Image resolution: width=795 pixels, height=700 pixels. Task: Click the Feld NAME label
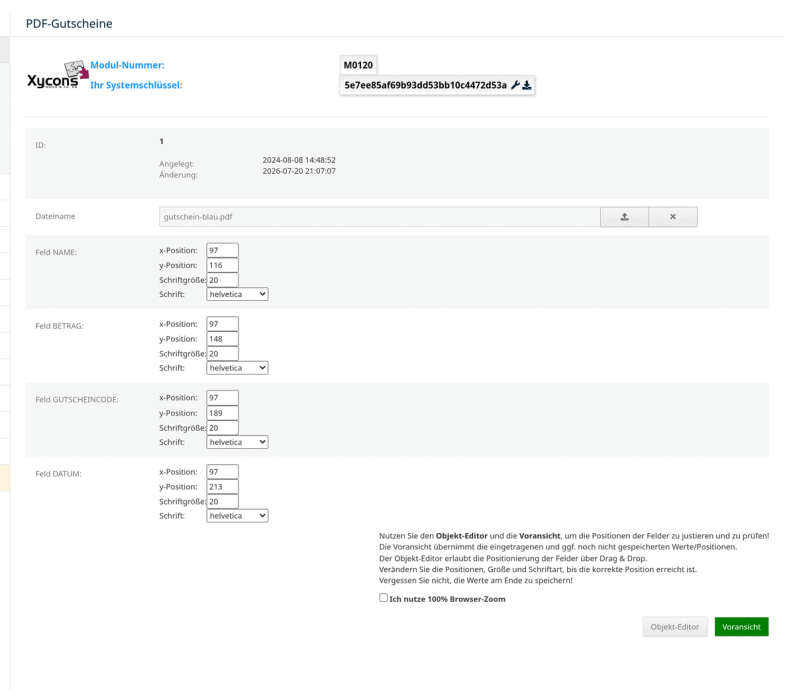[56, 252]
